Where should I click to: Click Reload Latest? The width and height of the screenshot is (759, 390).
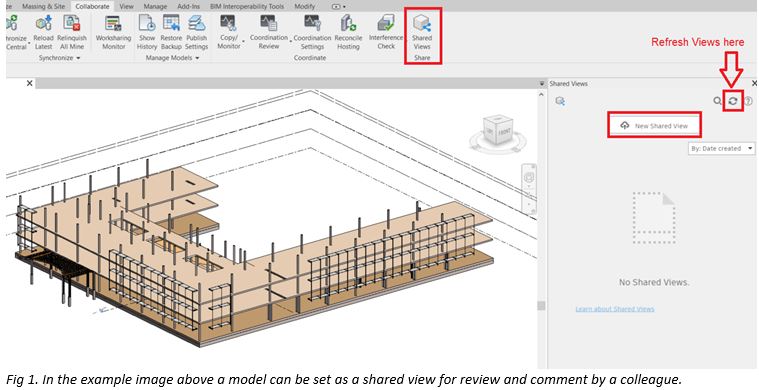(44, 32)
